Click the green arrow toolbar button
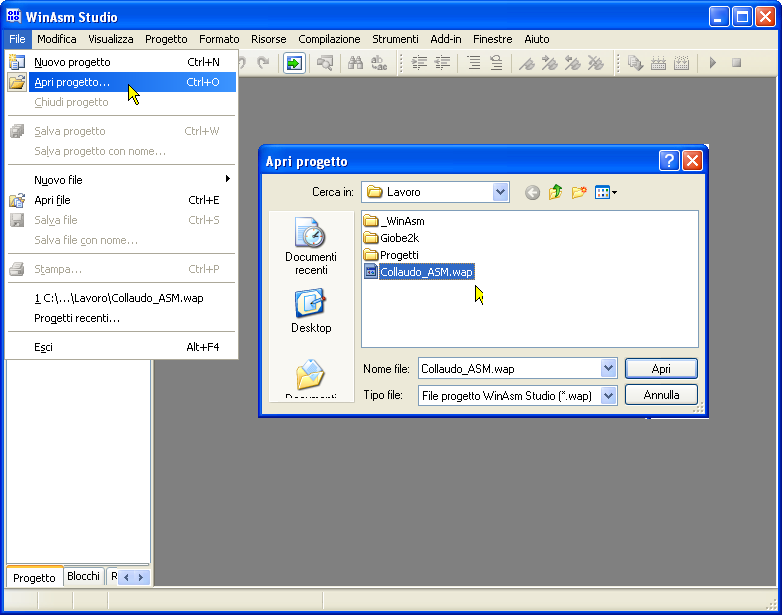782x615 pixels. pyautogui.click(x=294, y=63)
